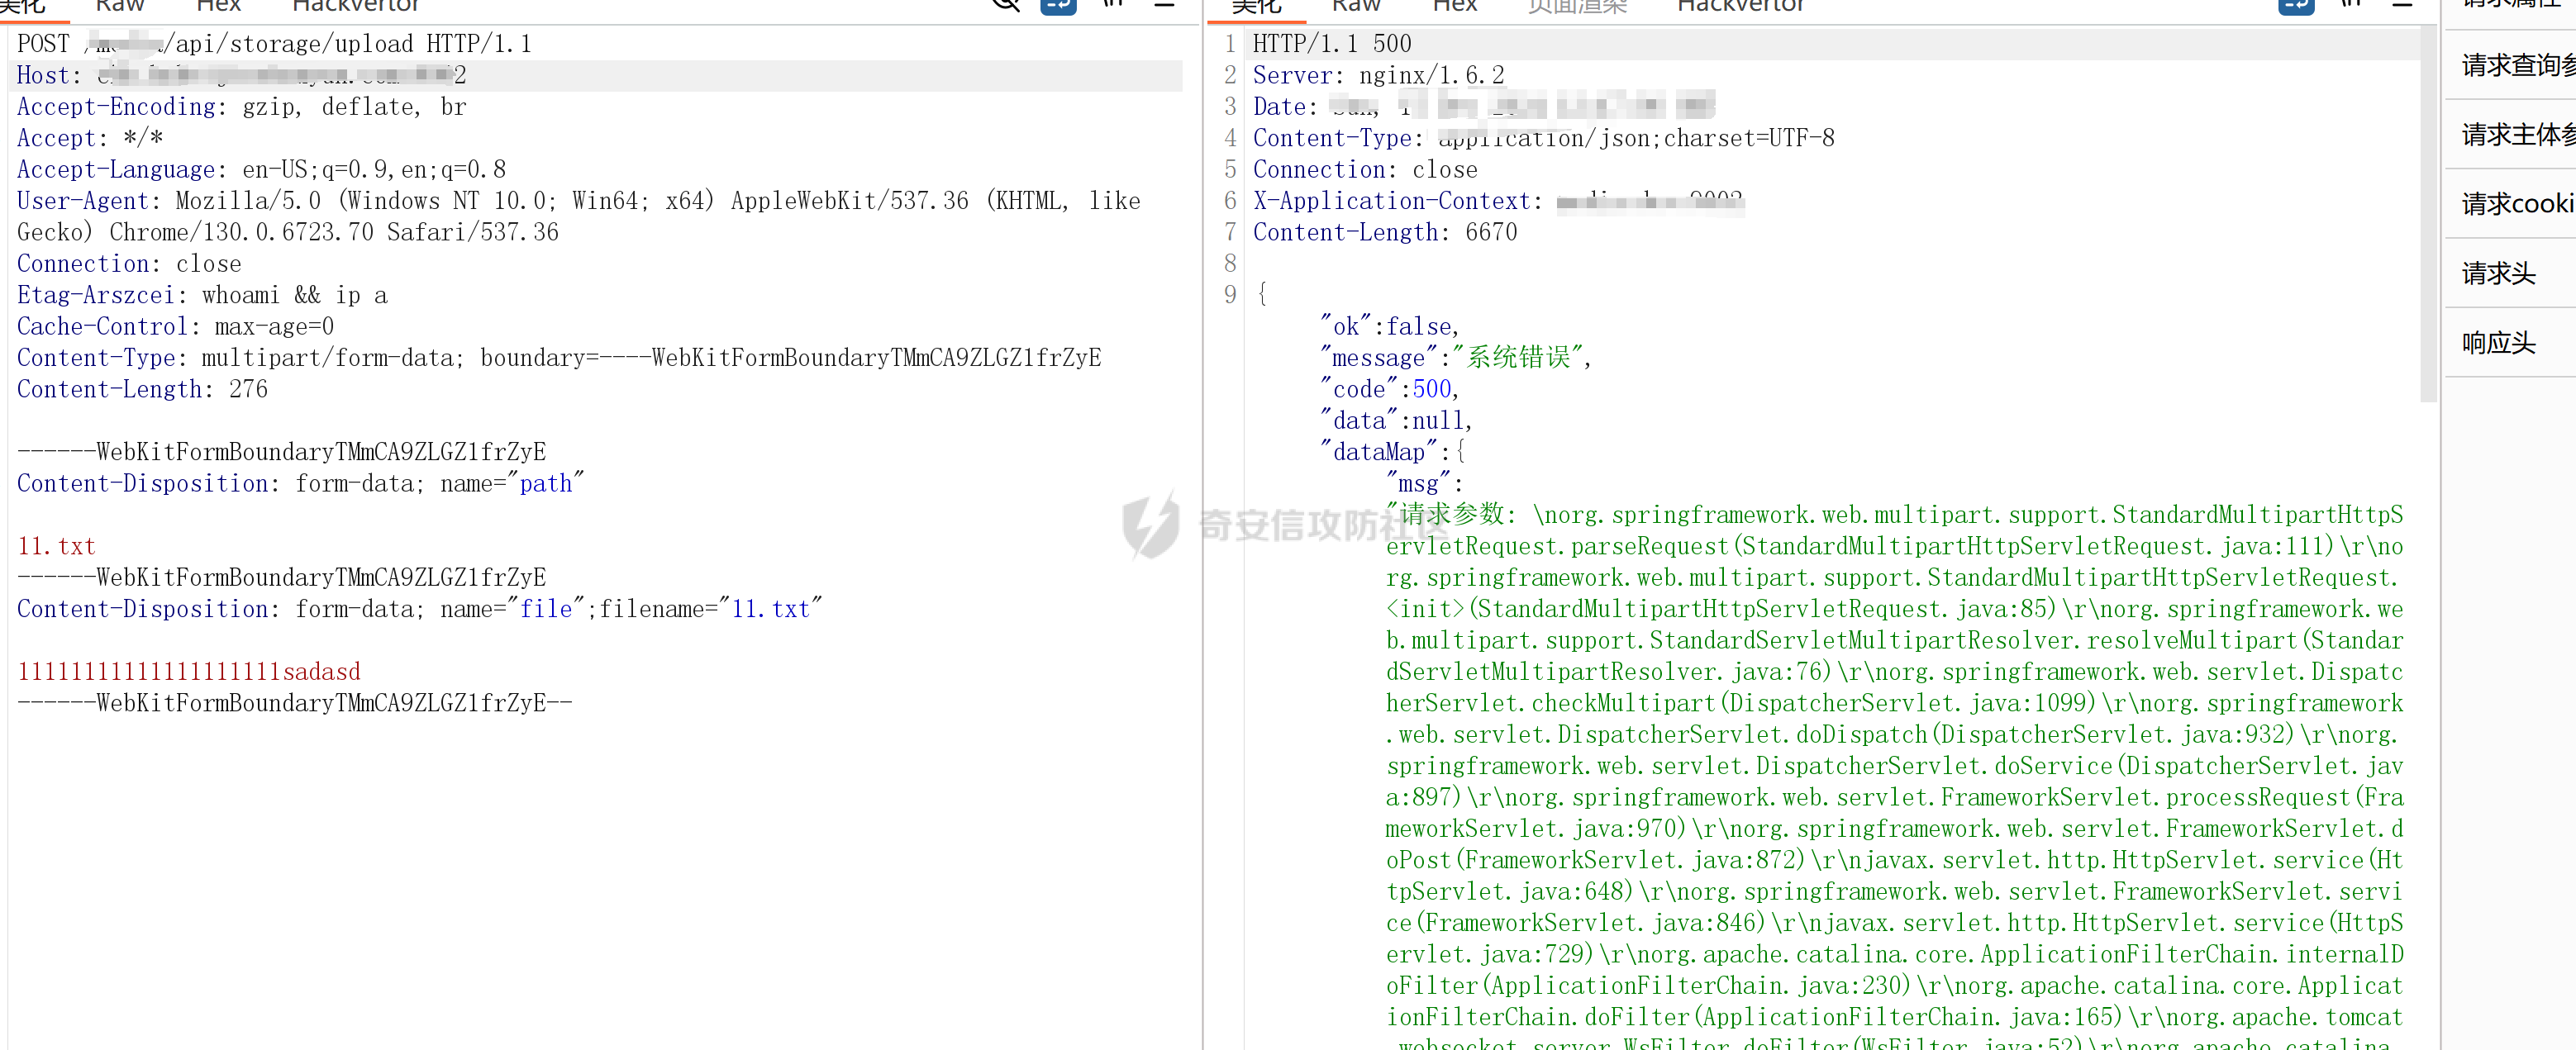Screen dimensions: 2576x1050
Task: Toggle response line-wrap blue icon
Action: coord(2296,5)
